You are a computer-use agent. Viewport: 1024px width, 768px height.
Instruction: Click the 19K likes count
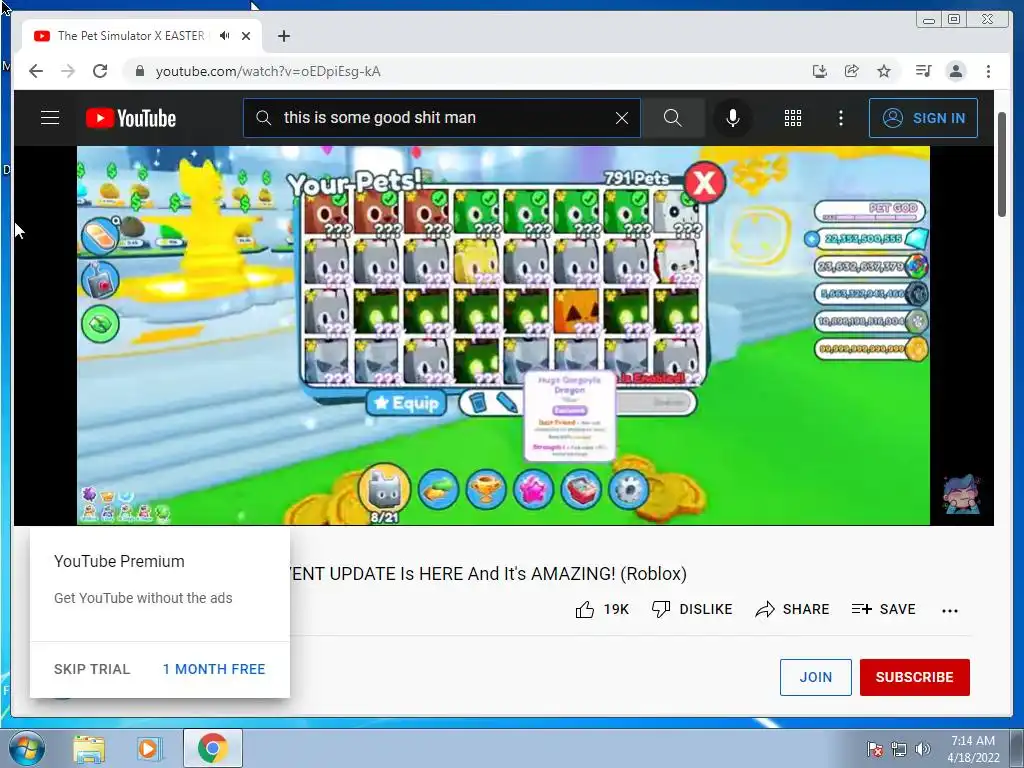(616, 609)
